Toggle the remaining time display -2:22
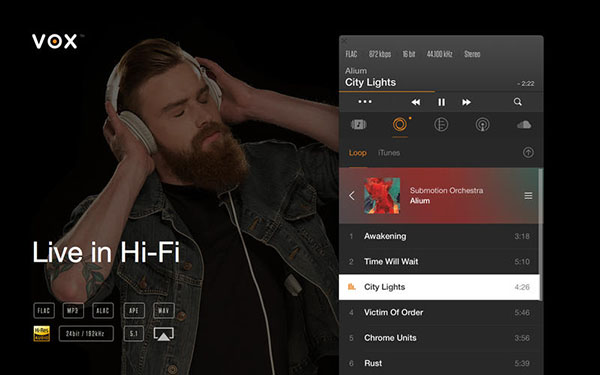This screenshot has width=600, height=375. [525, 83]
